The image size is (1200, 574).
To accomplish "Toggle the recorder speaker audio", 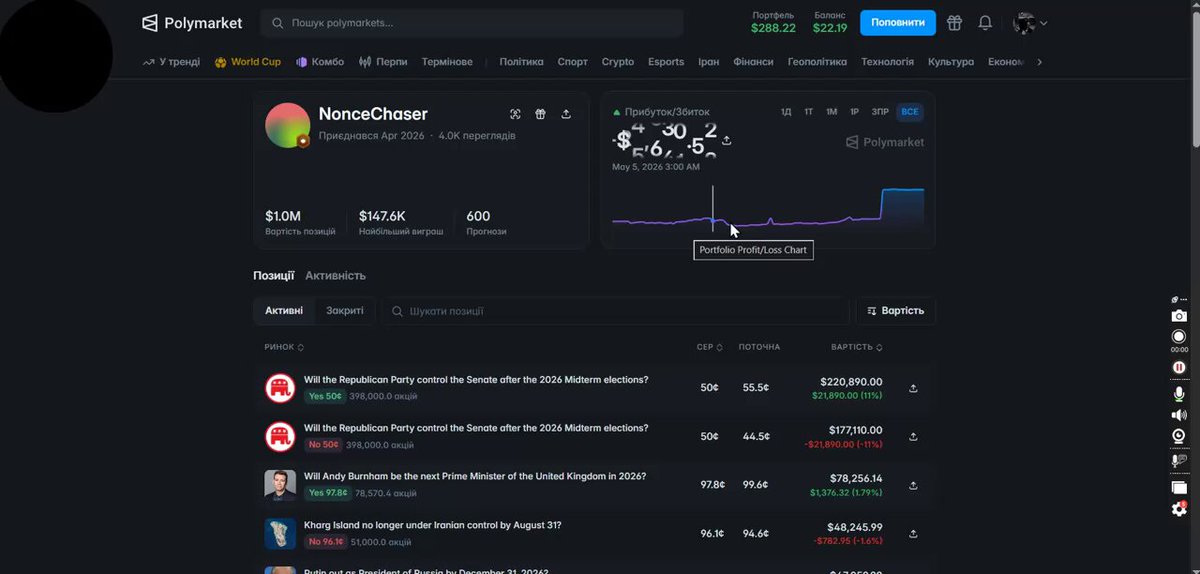I will 1179,415.
